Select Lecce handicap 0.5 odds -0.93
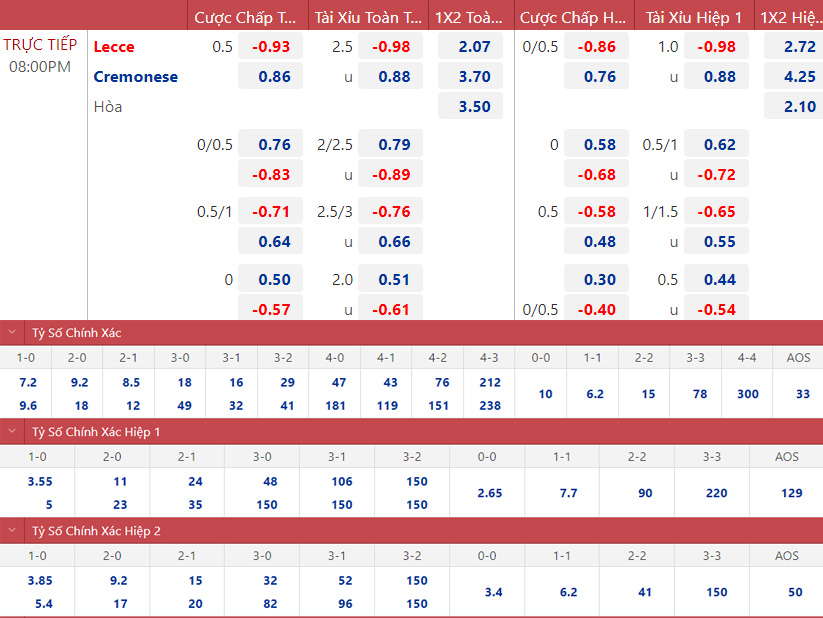The image size is (823, 618). [x=271, y=47]
